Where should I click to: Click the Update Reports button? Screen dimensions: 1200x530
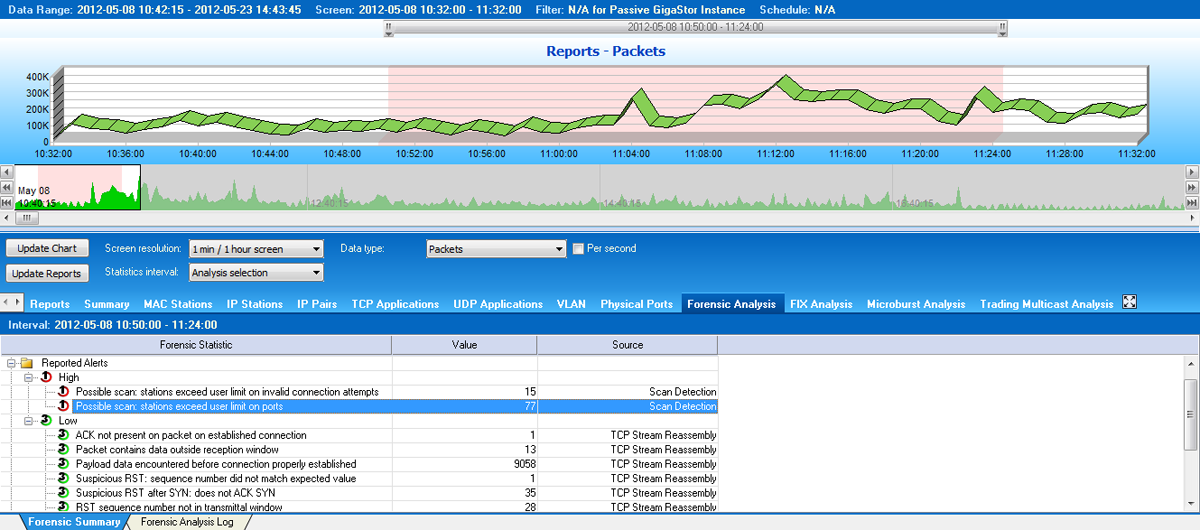48,273
